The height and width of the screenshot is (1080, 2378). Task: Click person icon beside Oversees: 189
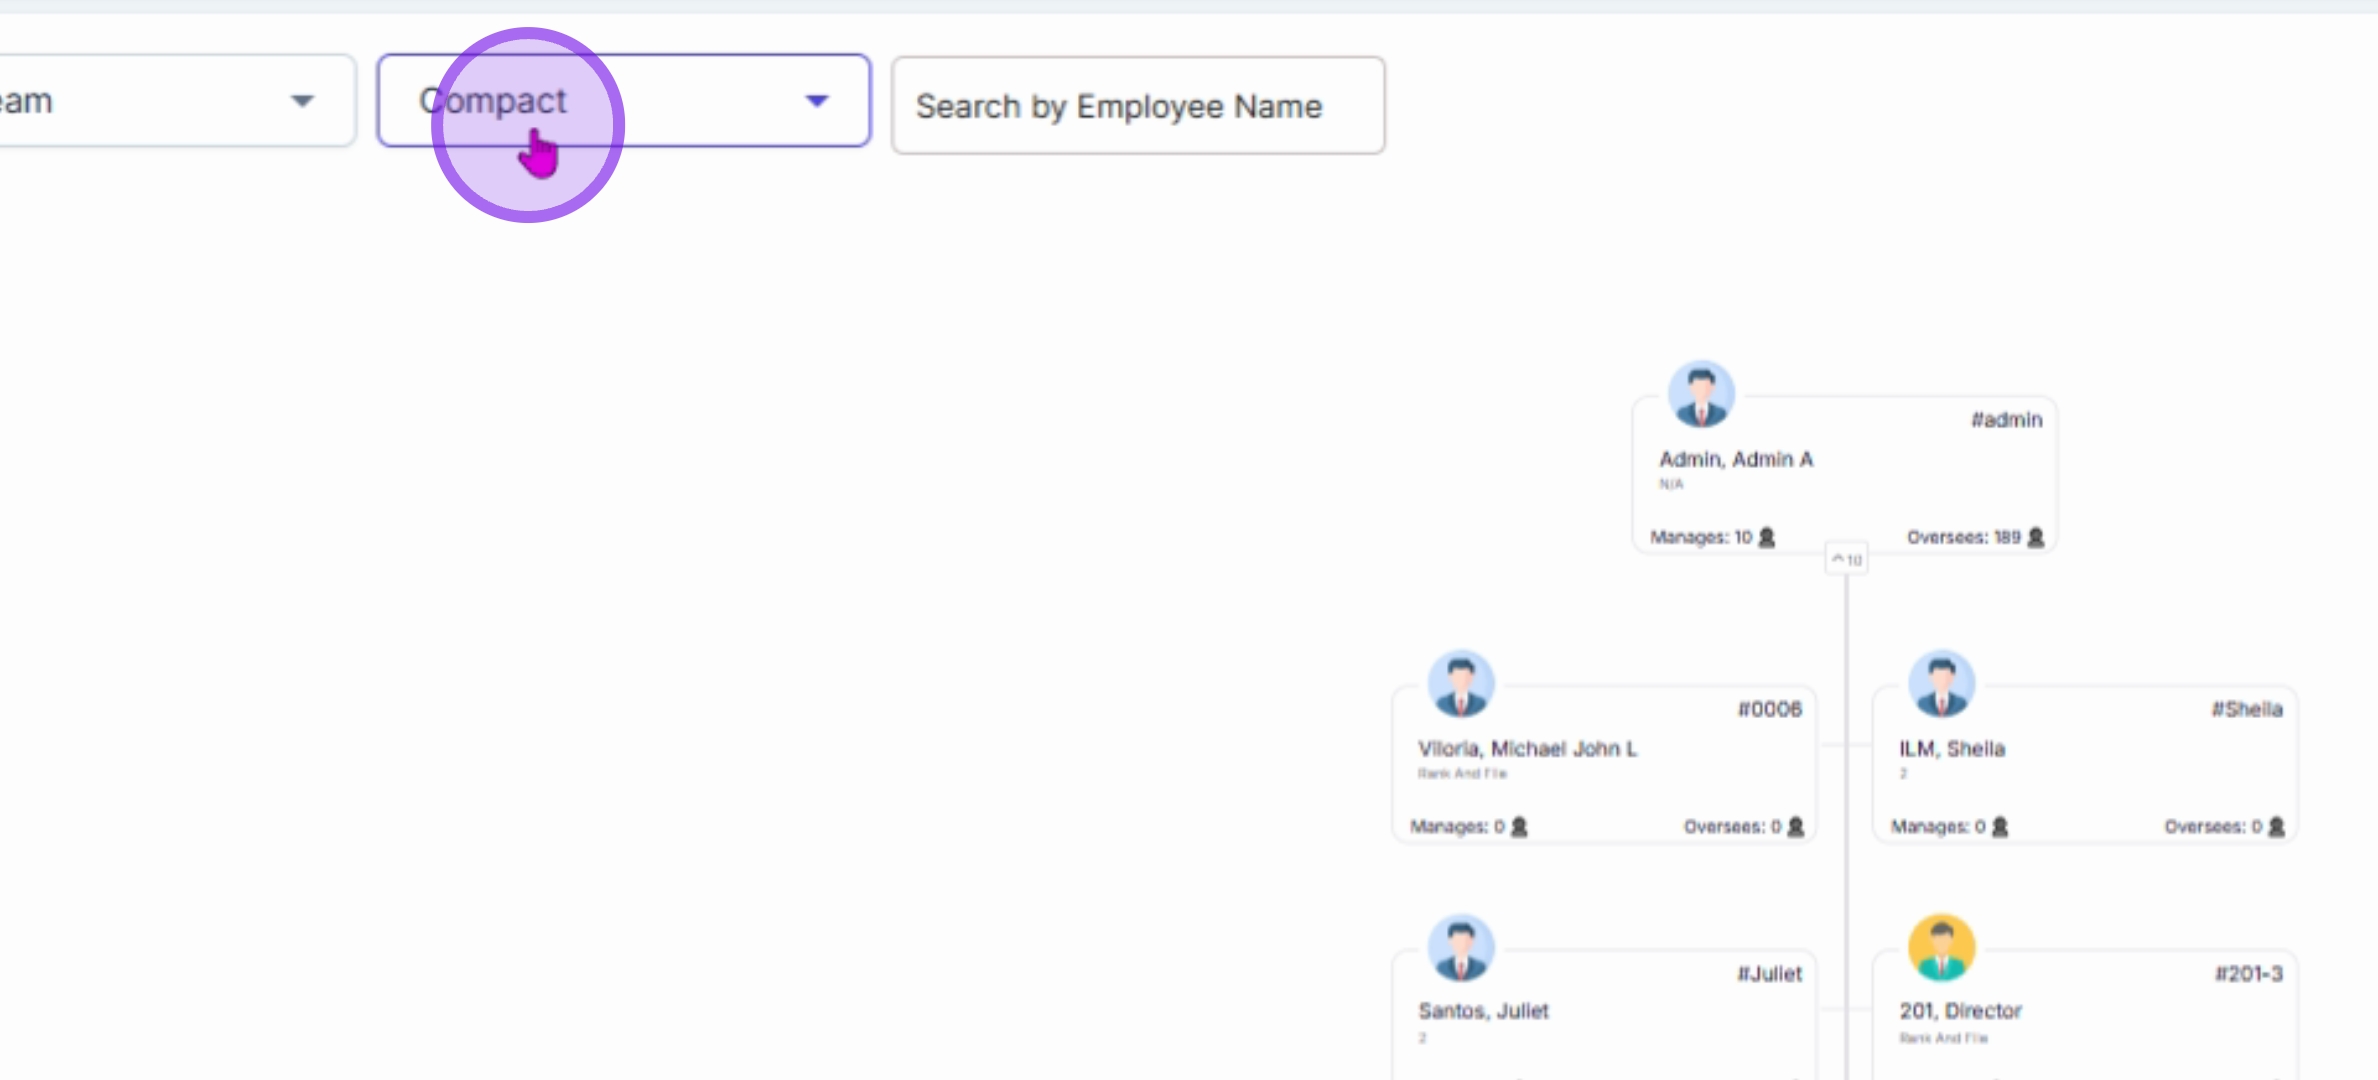point(2035,537)
